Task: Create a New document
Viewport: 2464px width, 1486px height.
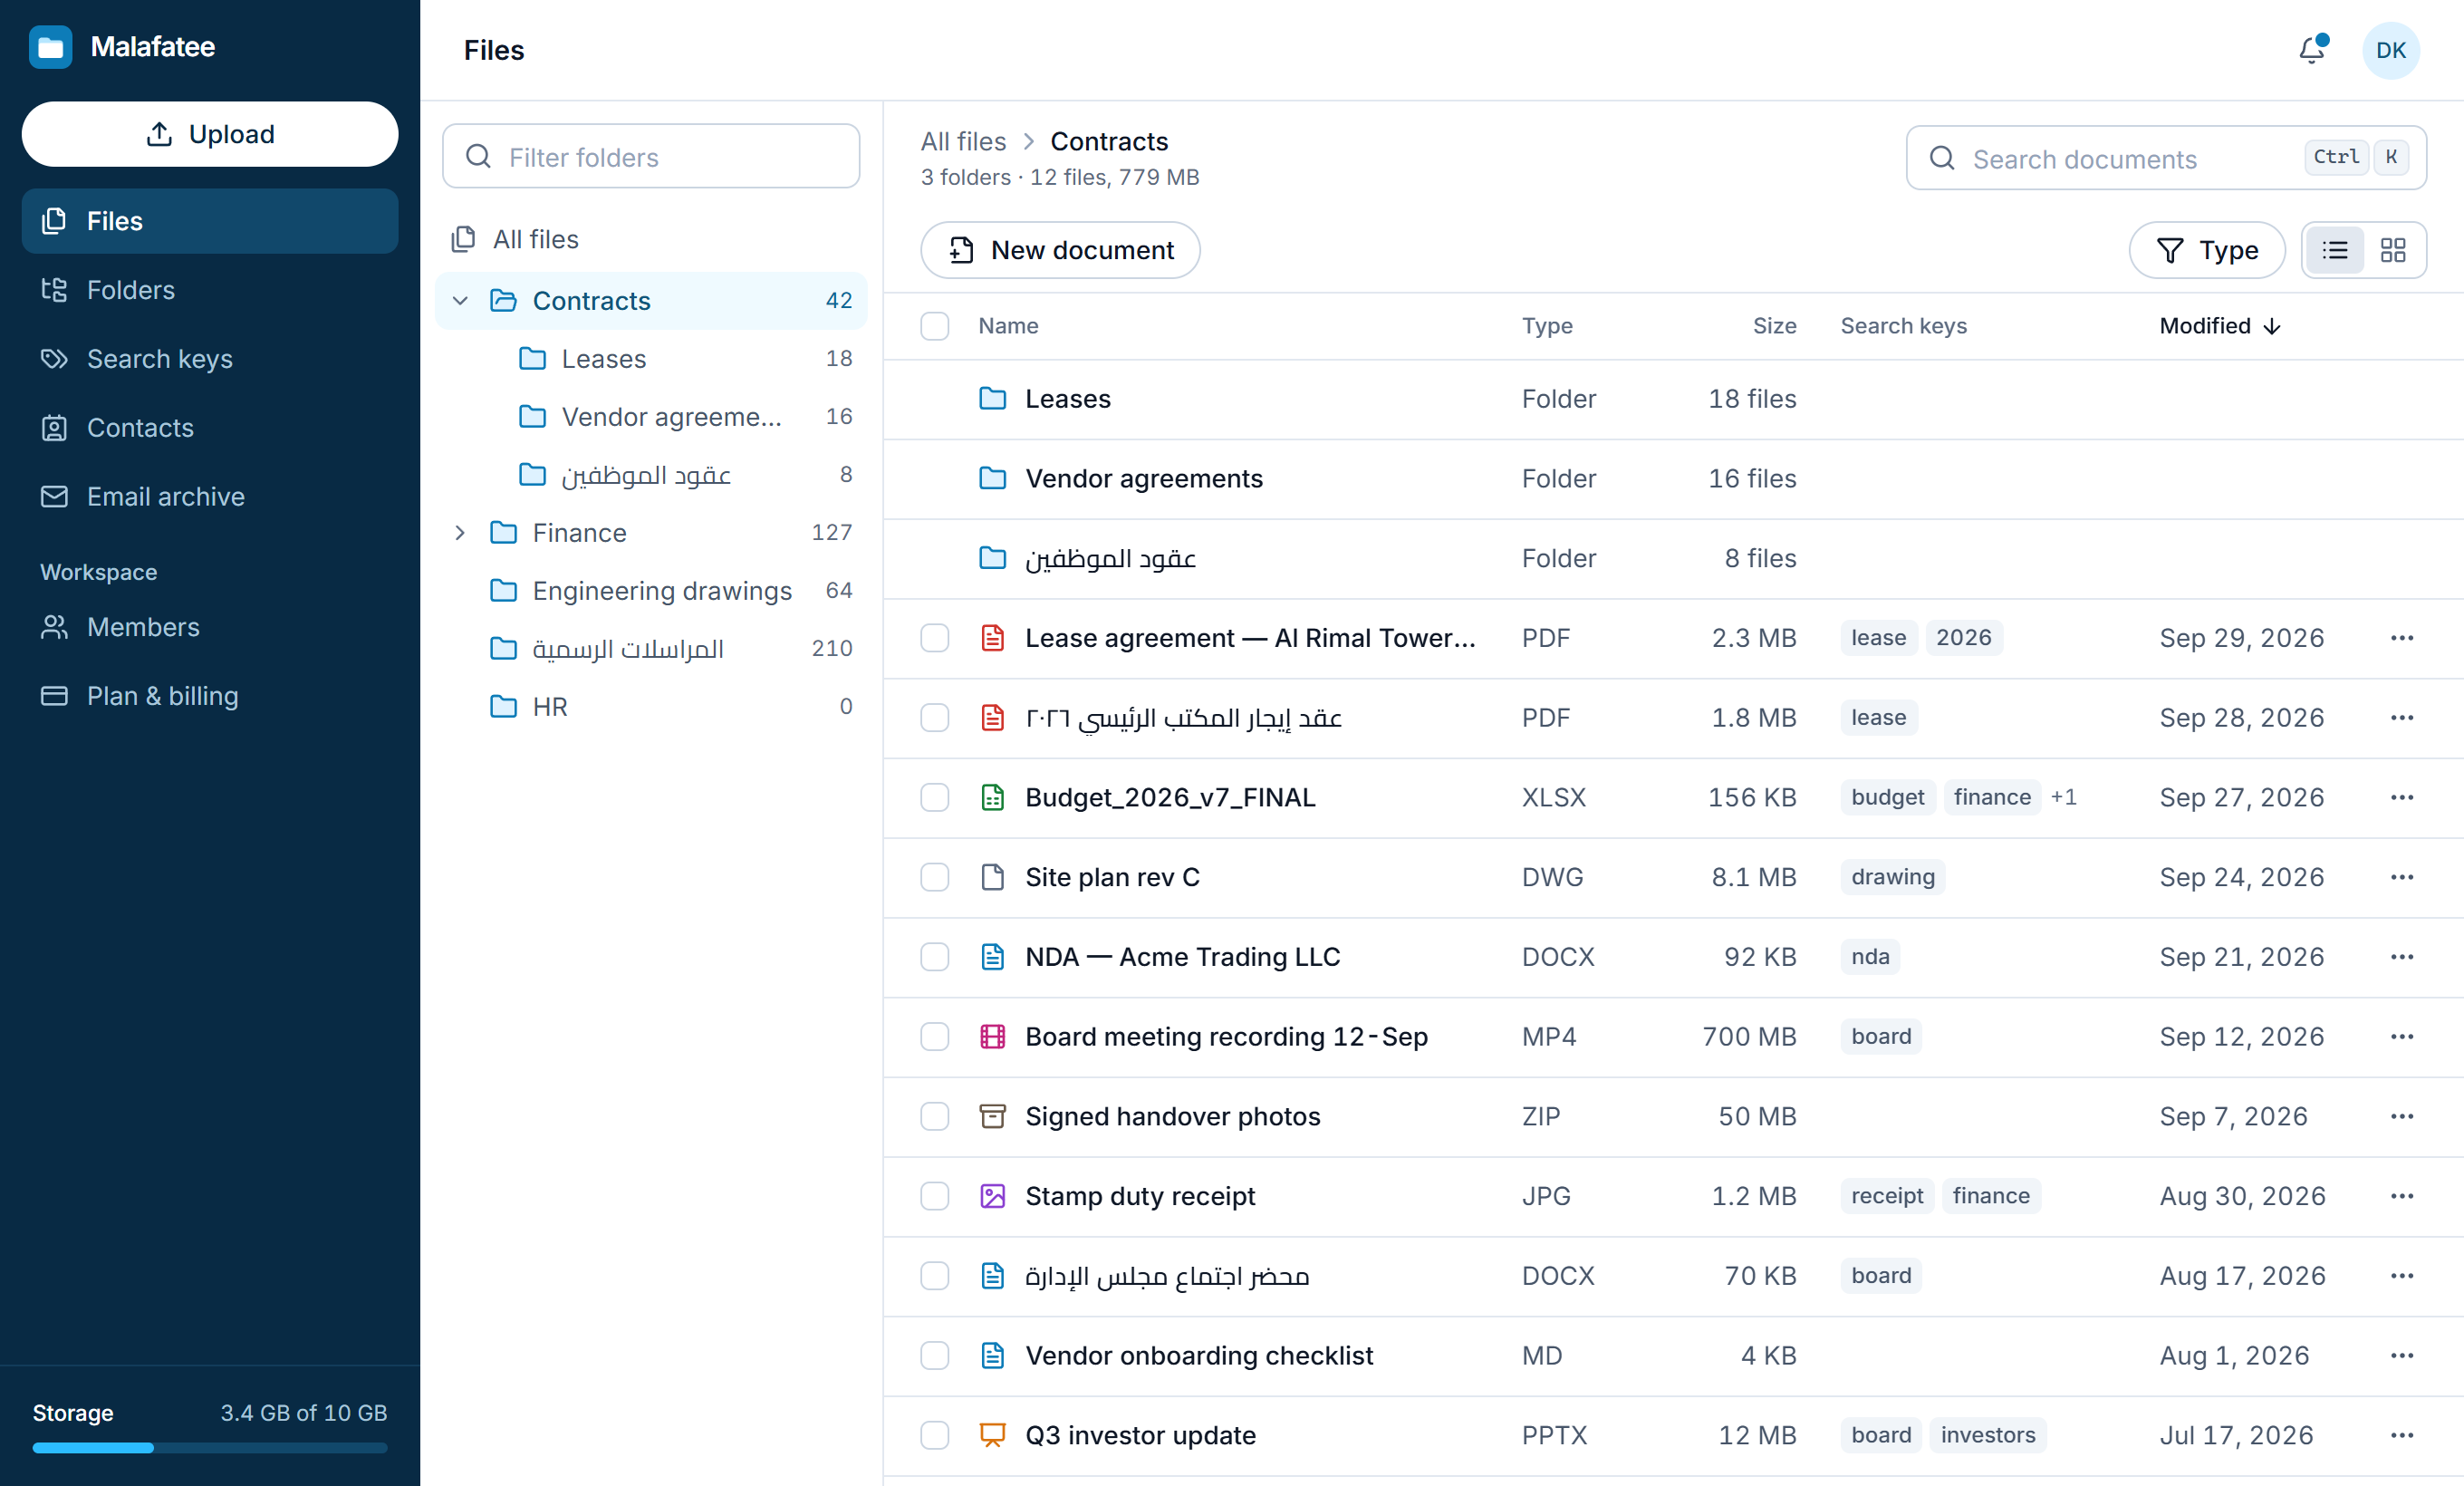Action: coord(1060,250)
